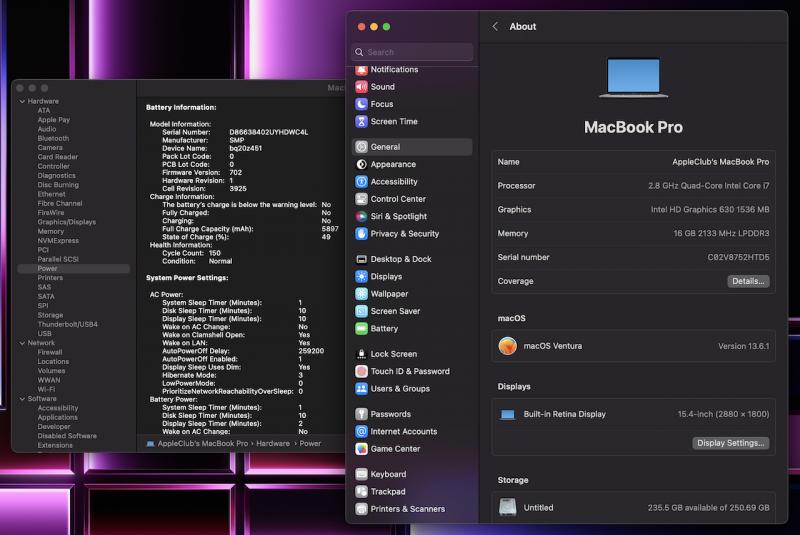This screenshot has width=800, height=535.
Task: Click the macOS Ventura logo icon
Action: point(507,346)
